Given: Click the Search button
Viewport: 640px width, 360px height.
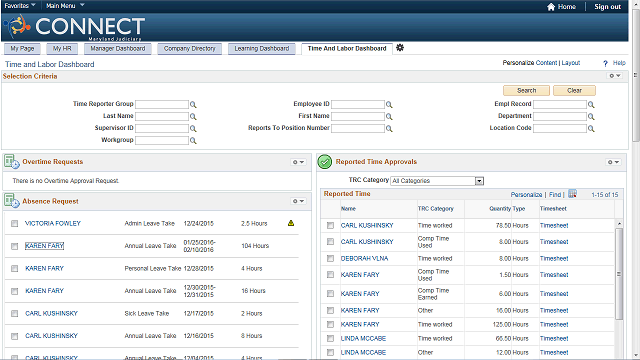Looking at the screenshot, I should click(527, 90).
